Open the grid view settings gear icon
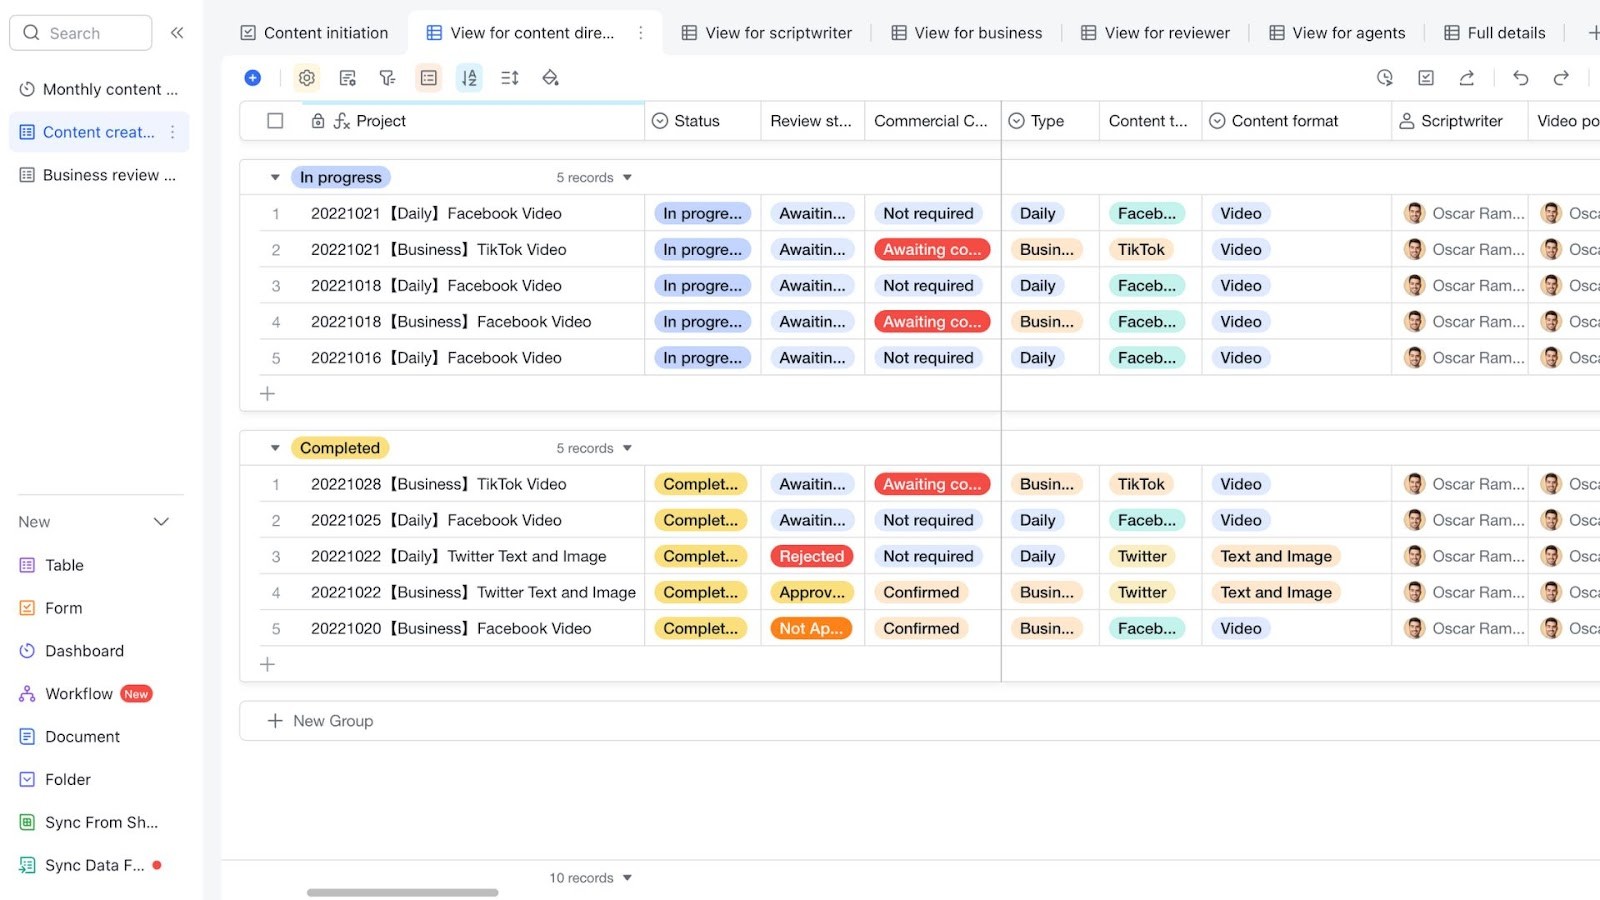1600x900 pixels. pos(306,77)
